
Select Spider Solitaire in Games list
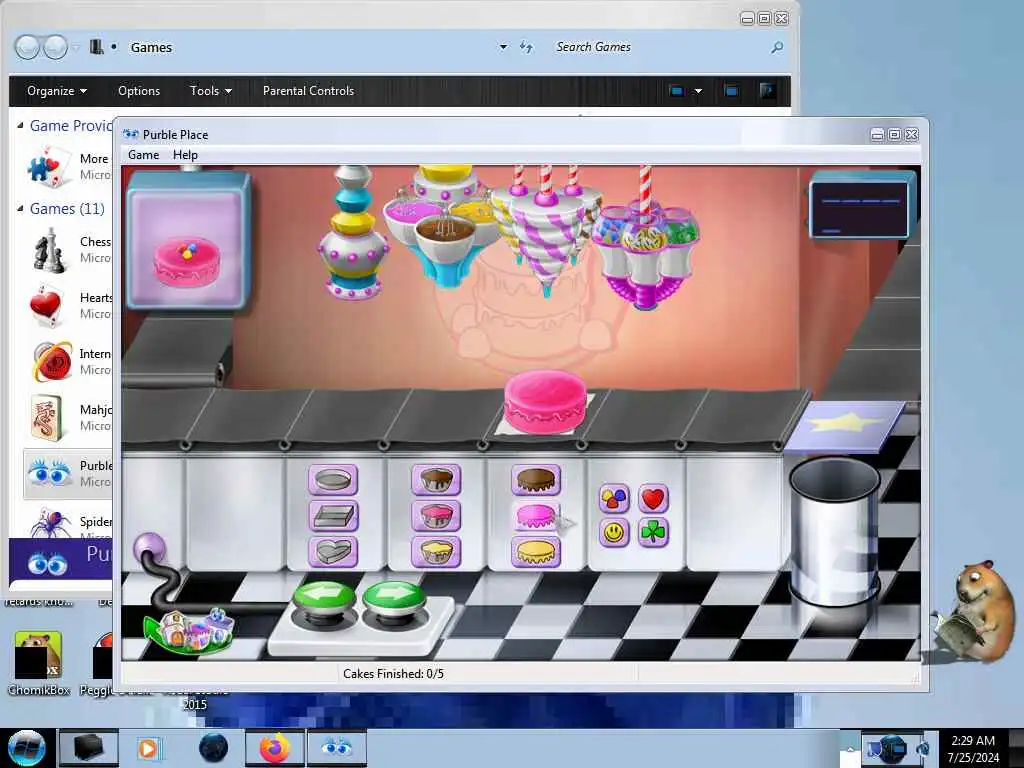[x=69, y=524]
